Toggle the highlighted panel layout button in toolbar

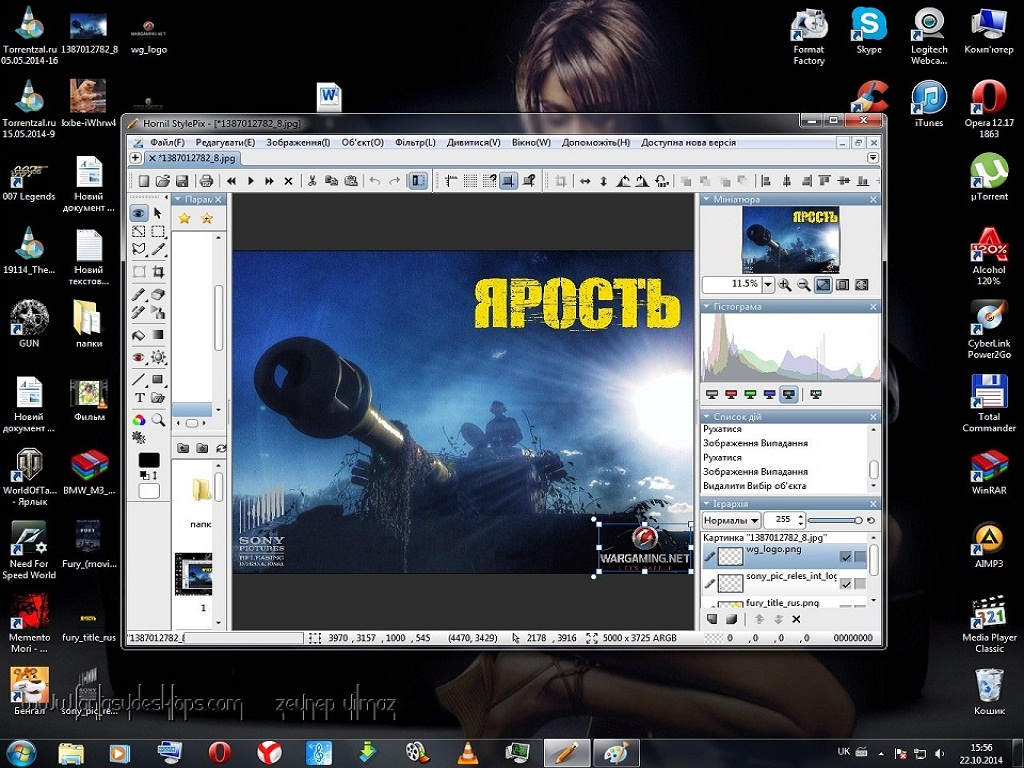417,181
